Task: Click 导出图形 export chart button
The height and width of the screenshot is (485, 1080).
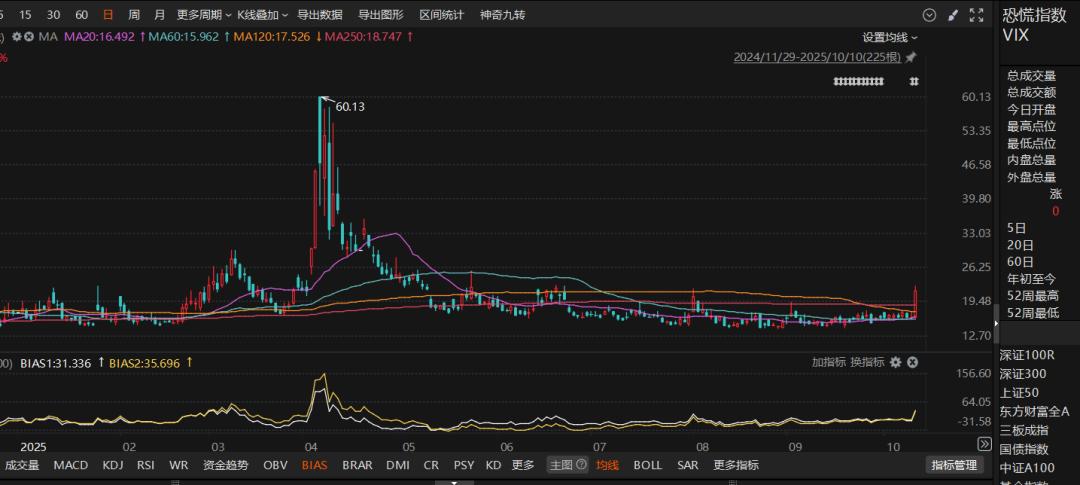Action: coord(381,14)
